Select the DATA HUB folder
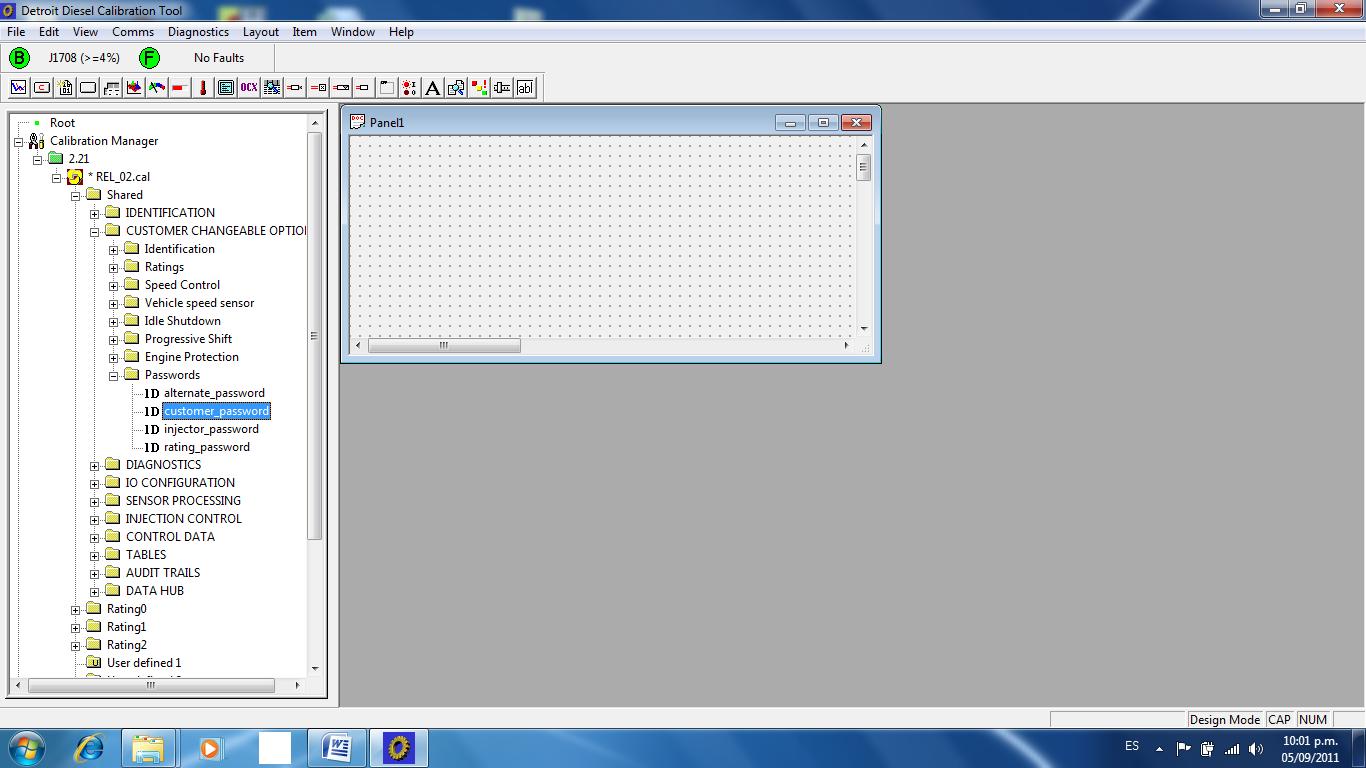The width and height of the screenshot is (1366, 768). click(x=155, y=591)
